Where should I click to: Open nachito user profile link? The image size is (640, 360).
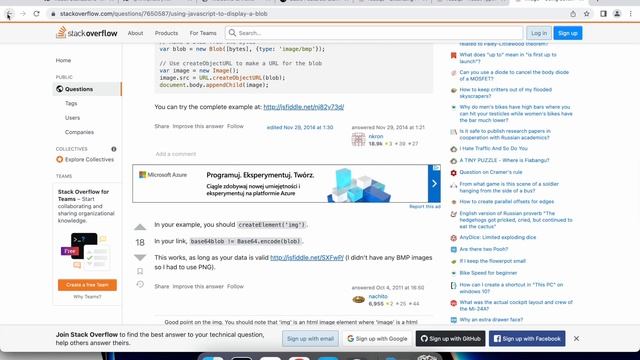pos(378,296)
